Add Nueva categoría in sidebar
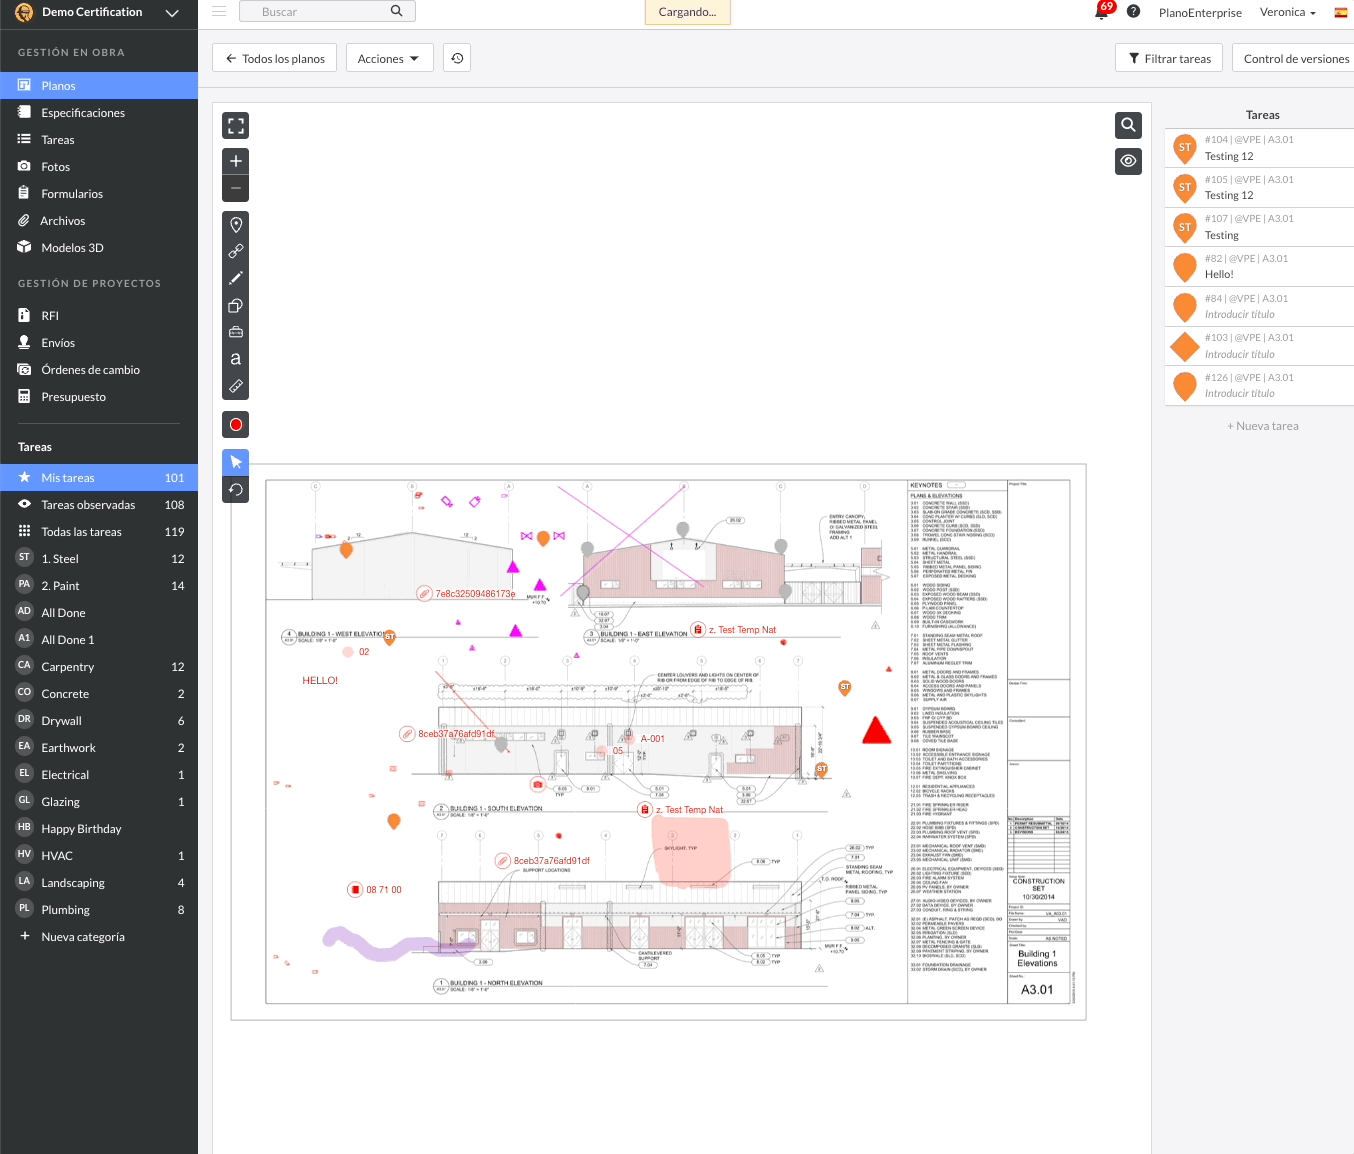This screenshot has width=1354, height=1154. [x=83, y=937]
